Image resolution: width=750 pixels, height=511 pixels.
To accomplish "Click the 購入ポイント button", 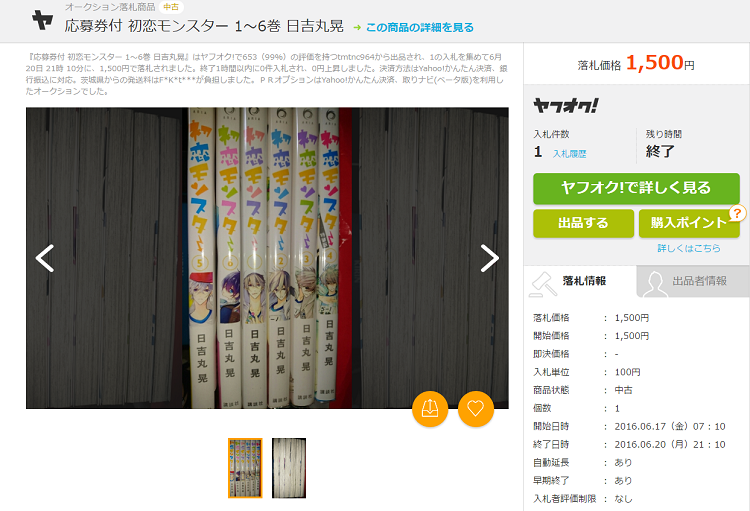I will click(x=689, y=223).
